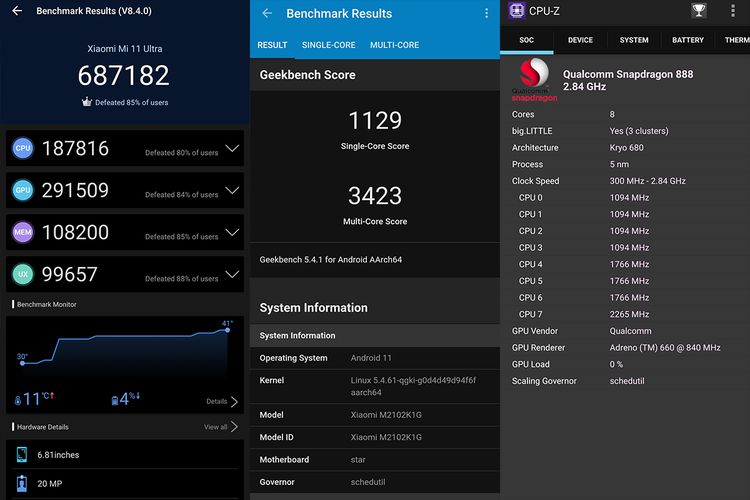Tap the screen size icon beside 6.81inches
750x500 pixels.
pos(22,455)
